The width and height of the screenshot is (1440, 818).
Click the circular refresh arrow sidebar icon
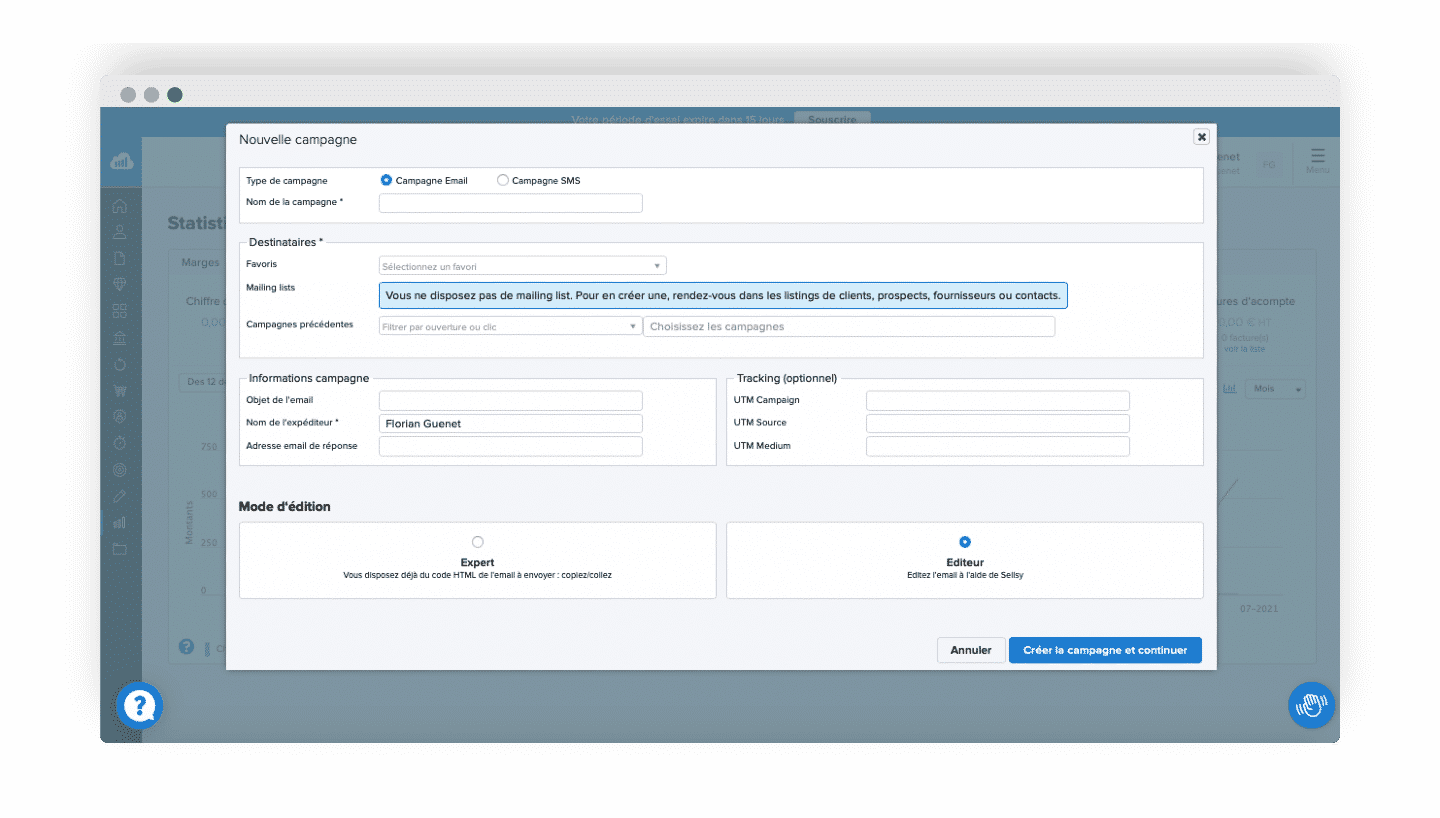[120, 364]
